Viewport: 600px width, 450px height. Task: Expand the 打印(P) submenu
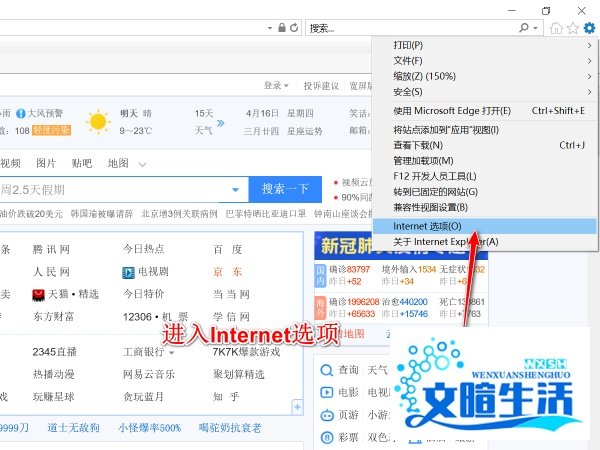click(589, 45)
